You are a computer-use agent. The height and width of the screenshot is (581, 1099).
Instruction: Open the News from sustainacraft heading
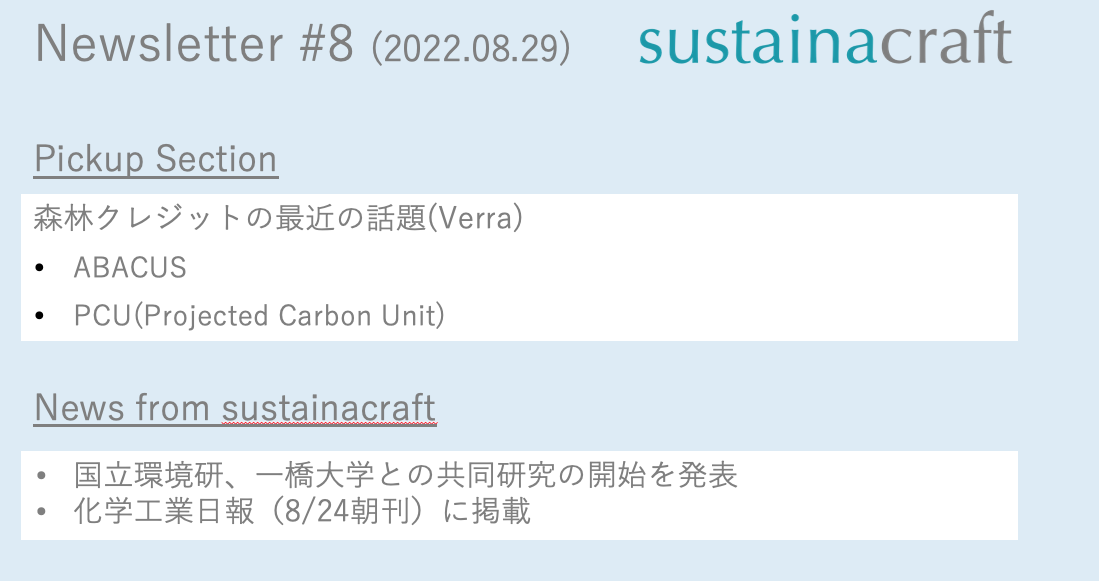pos(235,407)
